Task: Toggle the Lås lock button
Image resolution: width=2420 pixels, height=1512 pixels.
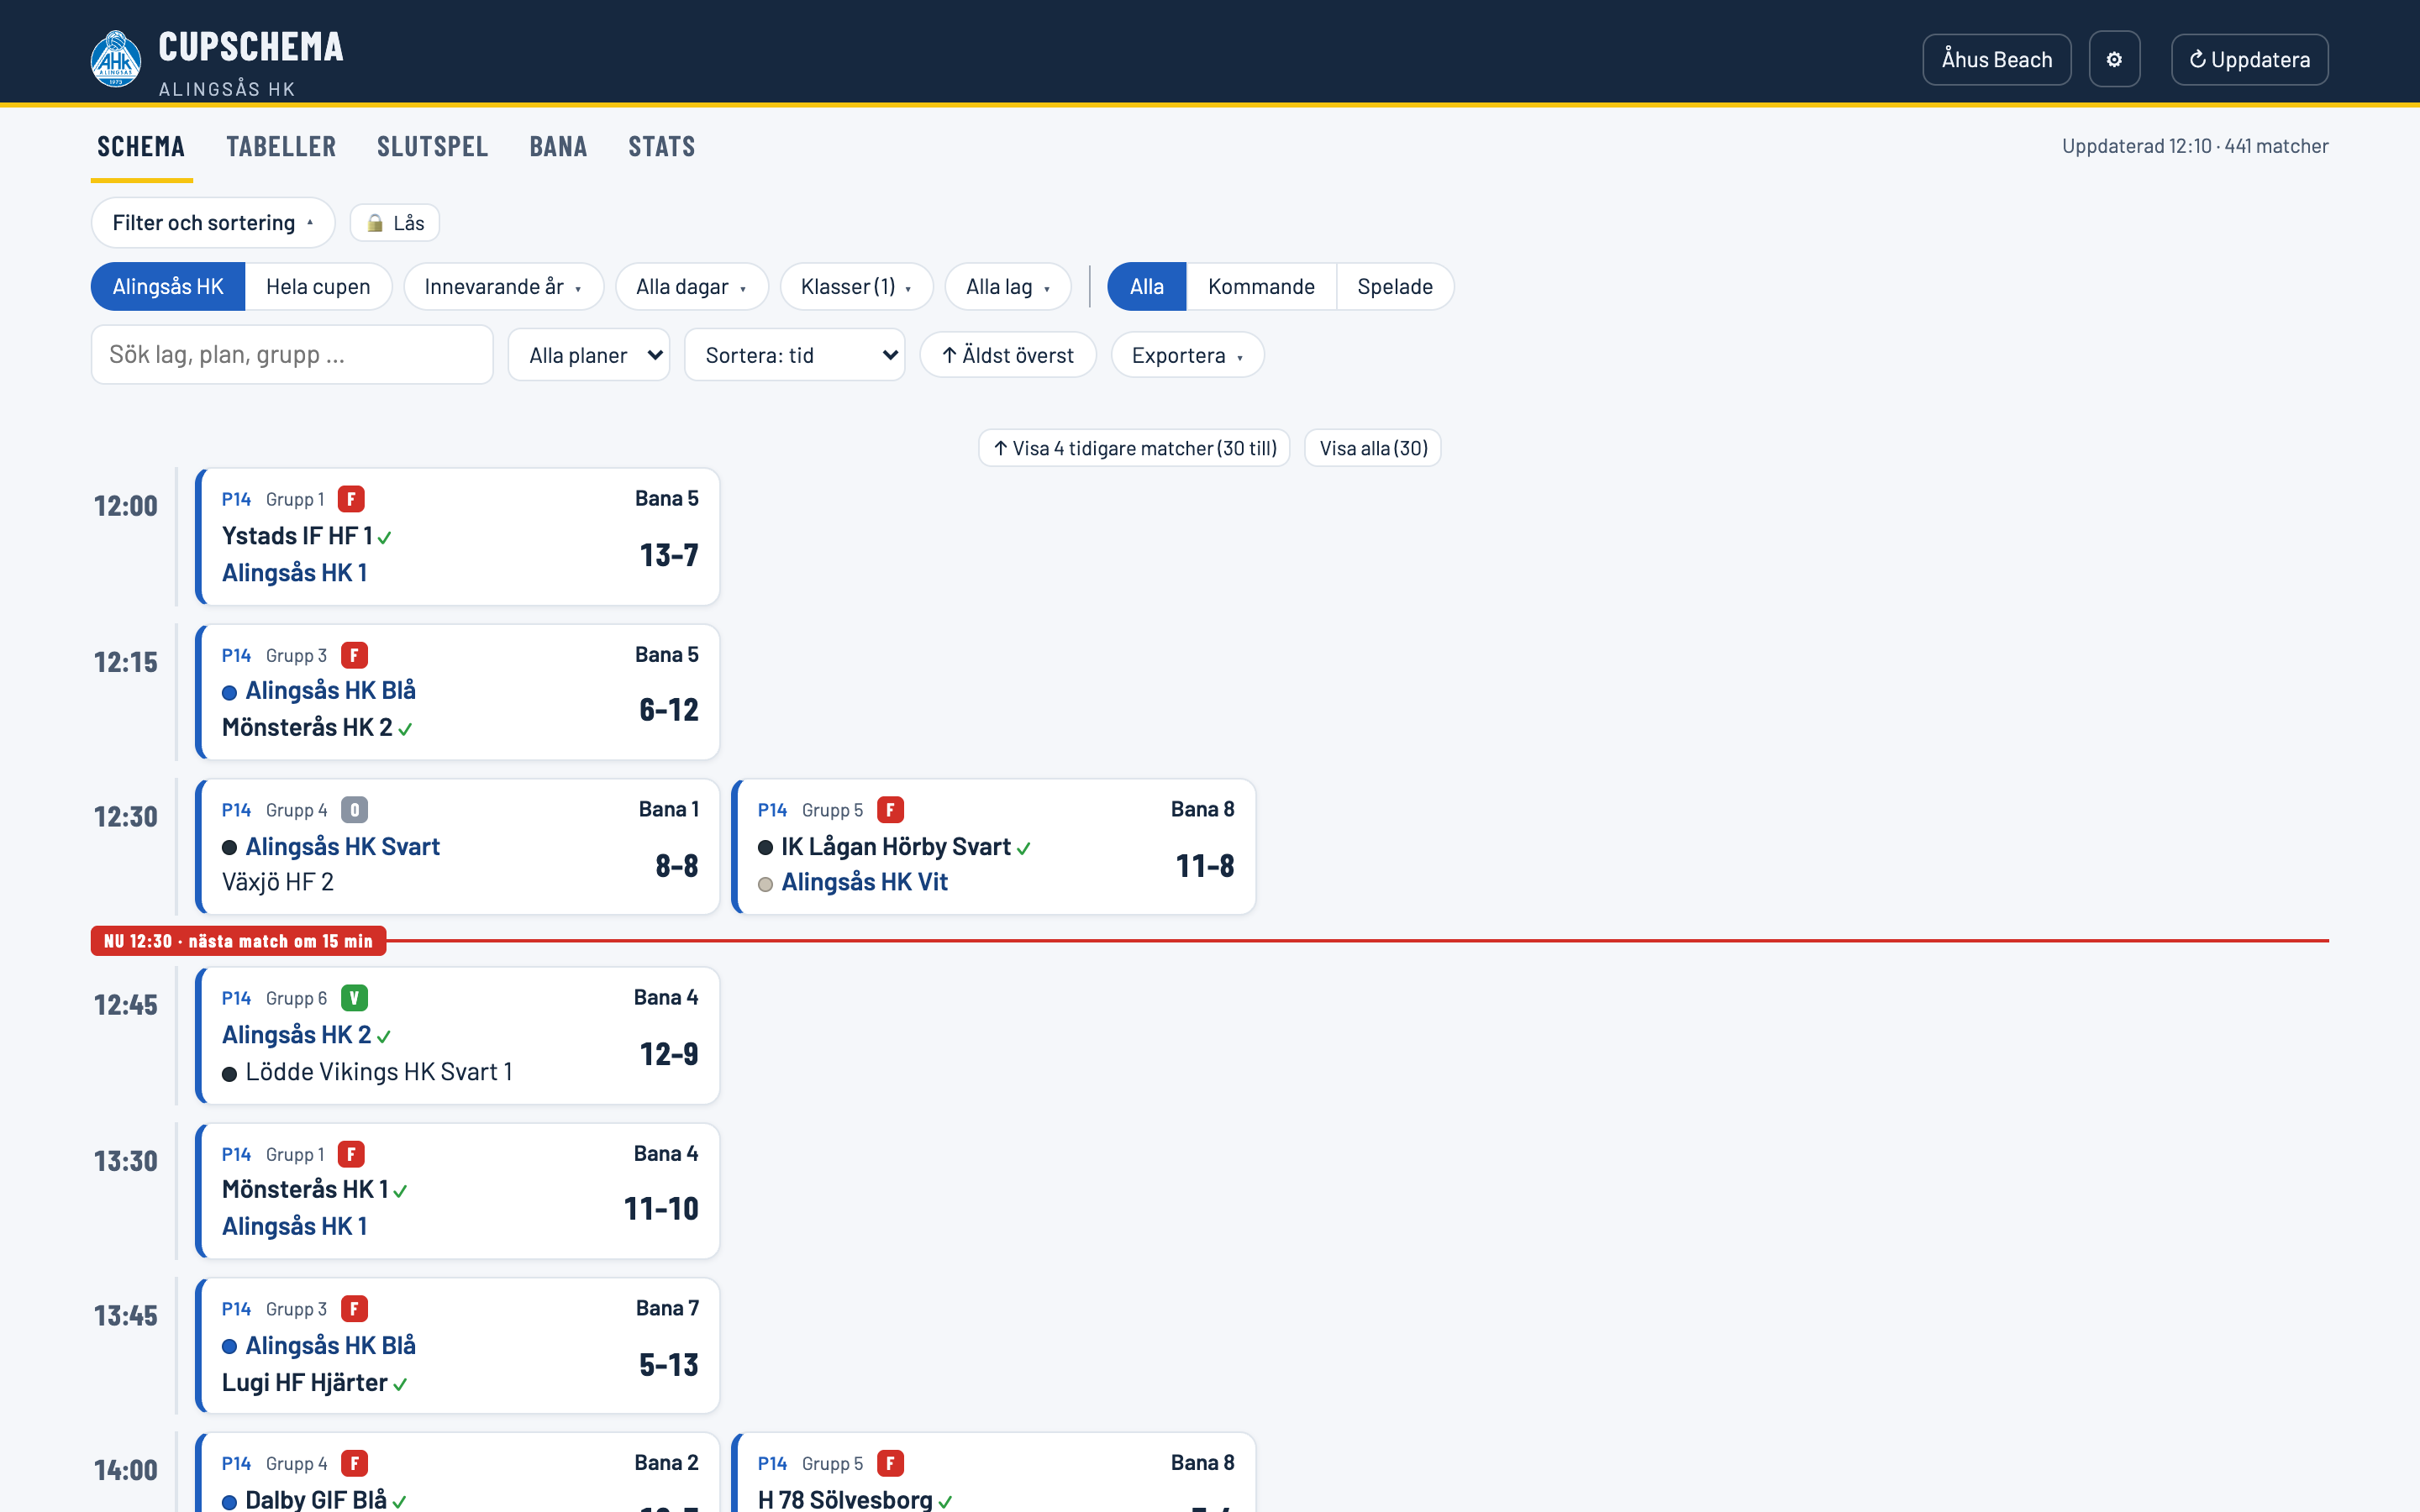Action: pos(395,223)
